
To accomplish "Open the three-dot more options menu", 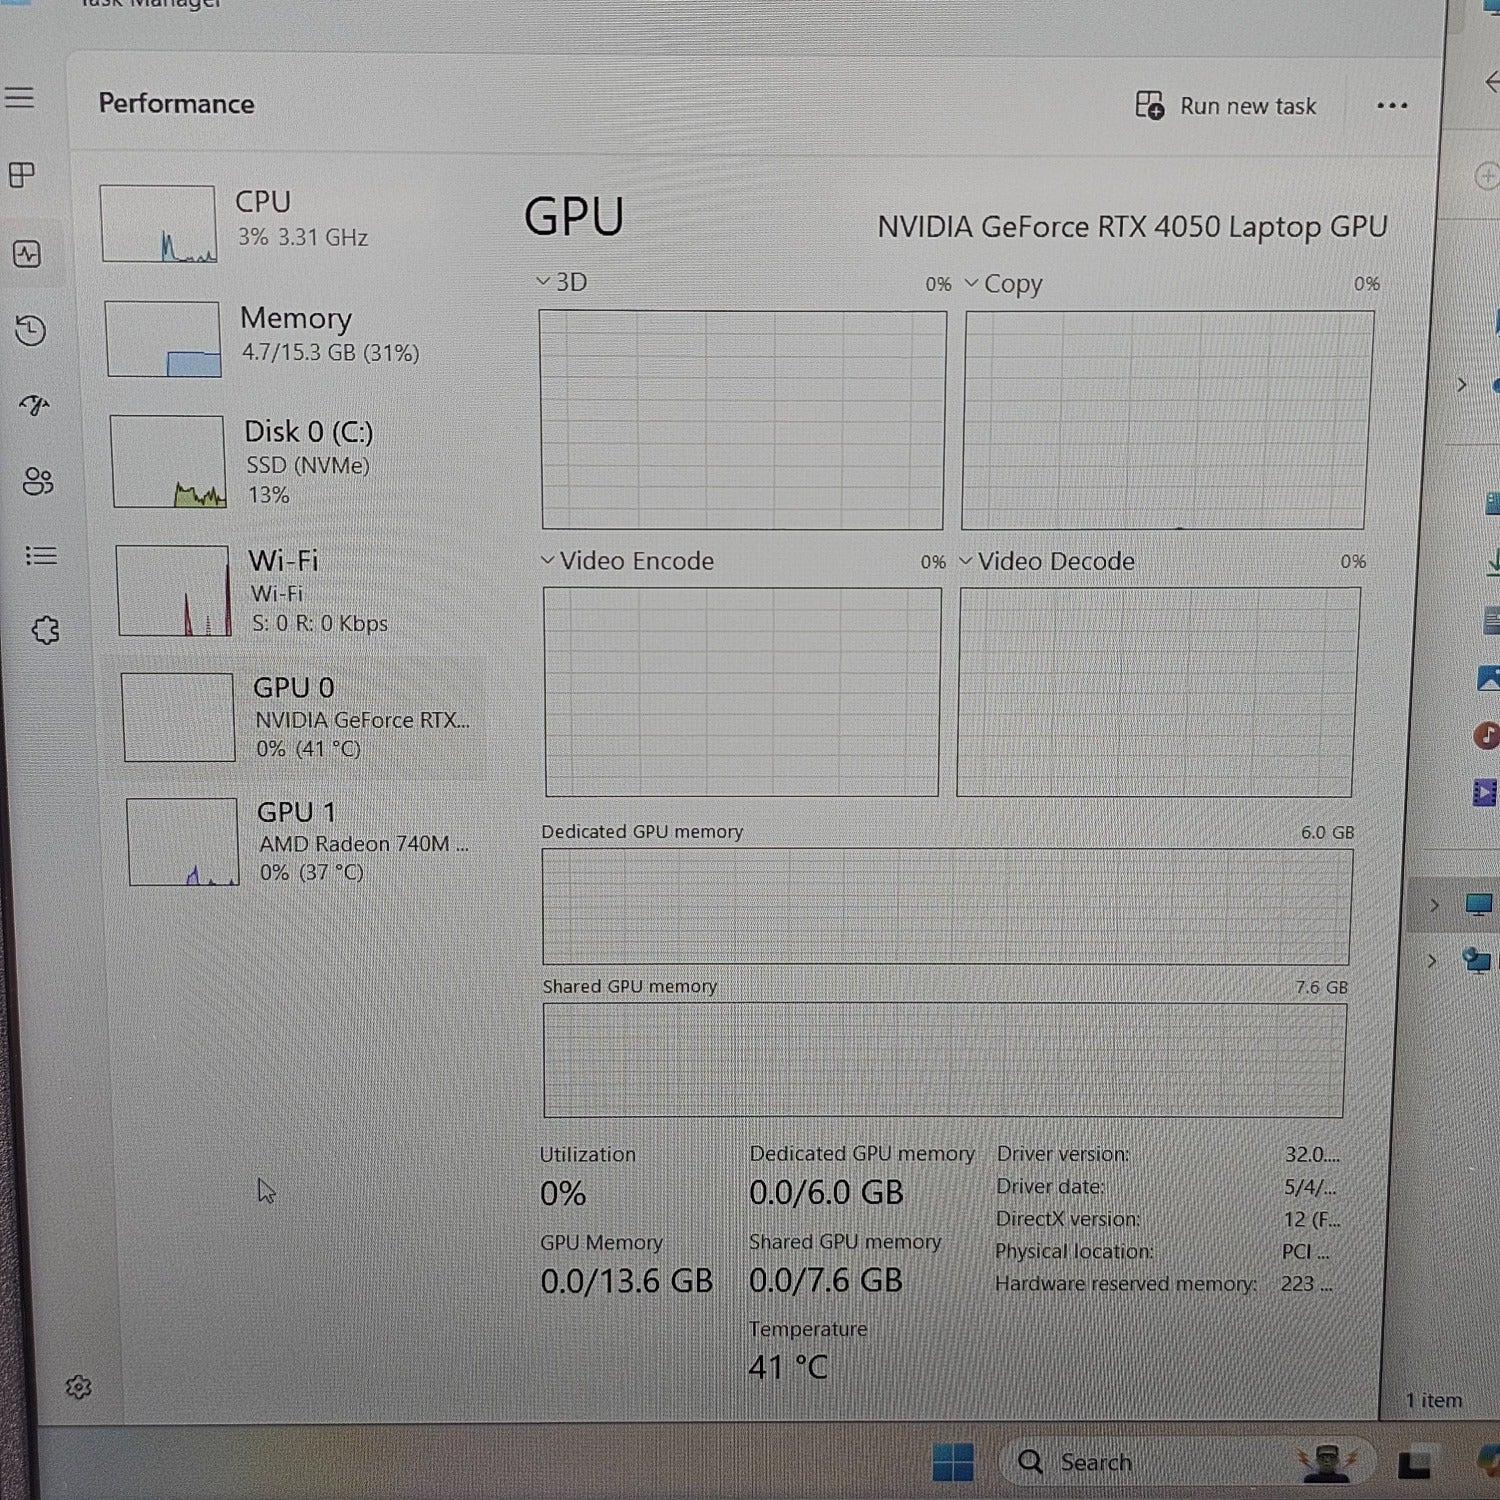I will 1392,105.
